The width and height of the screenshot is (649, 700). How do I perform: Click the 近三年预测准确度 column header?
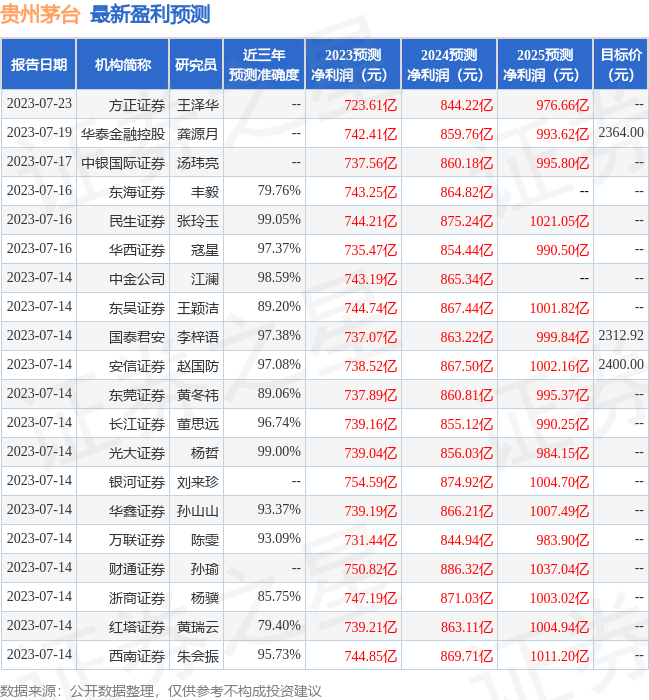264,65
